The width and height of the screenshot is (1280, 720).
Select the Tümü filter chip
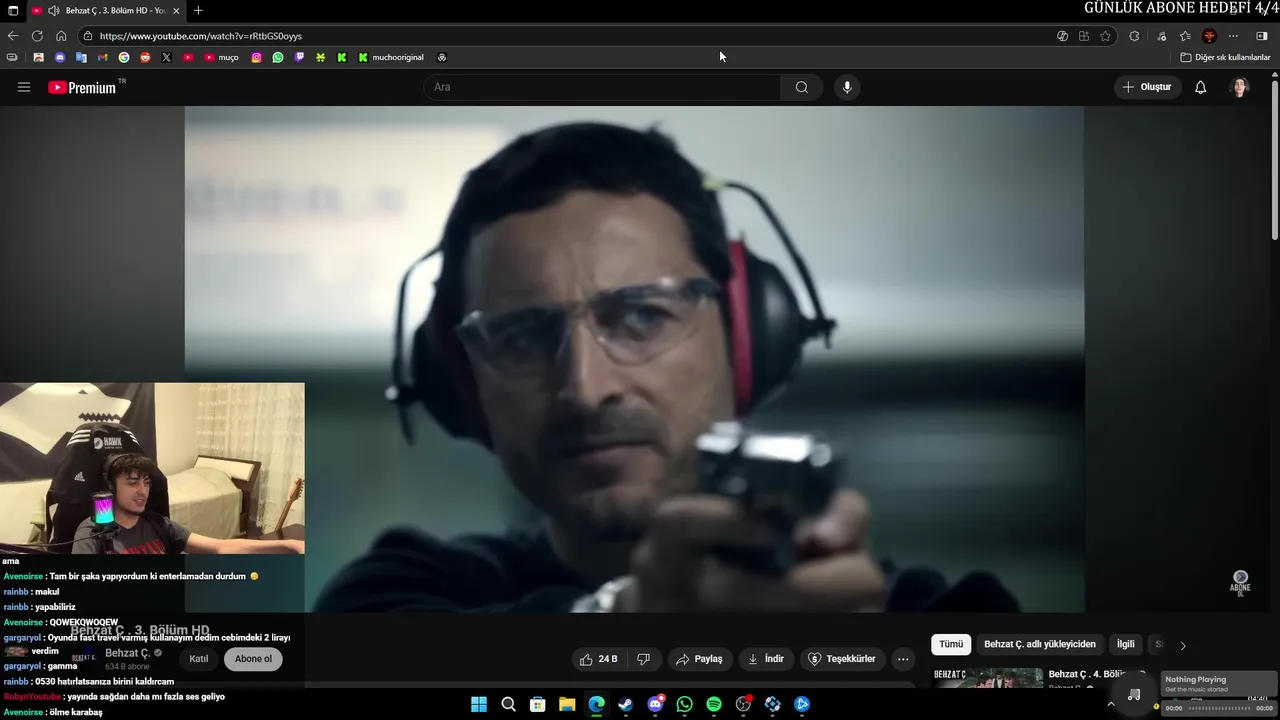(951, 645)
